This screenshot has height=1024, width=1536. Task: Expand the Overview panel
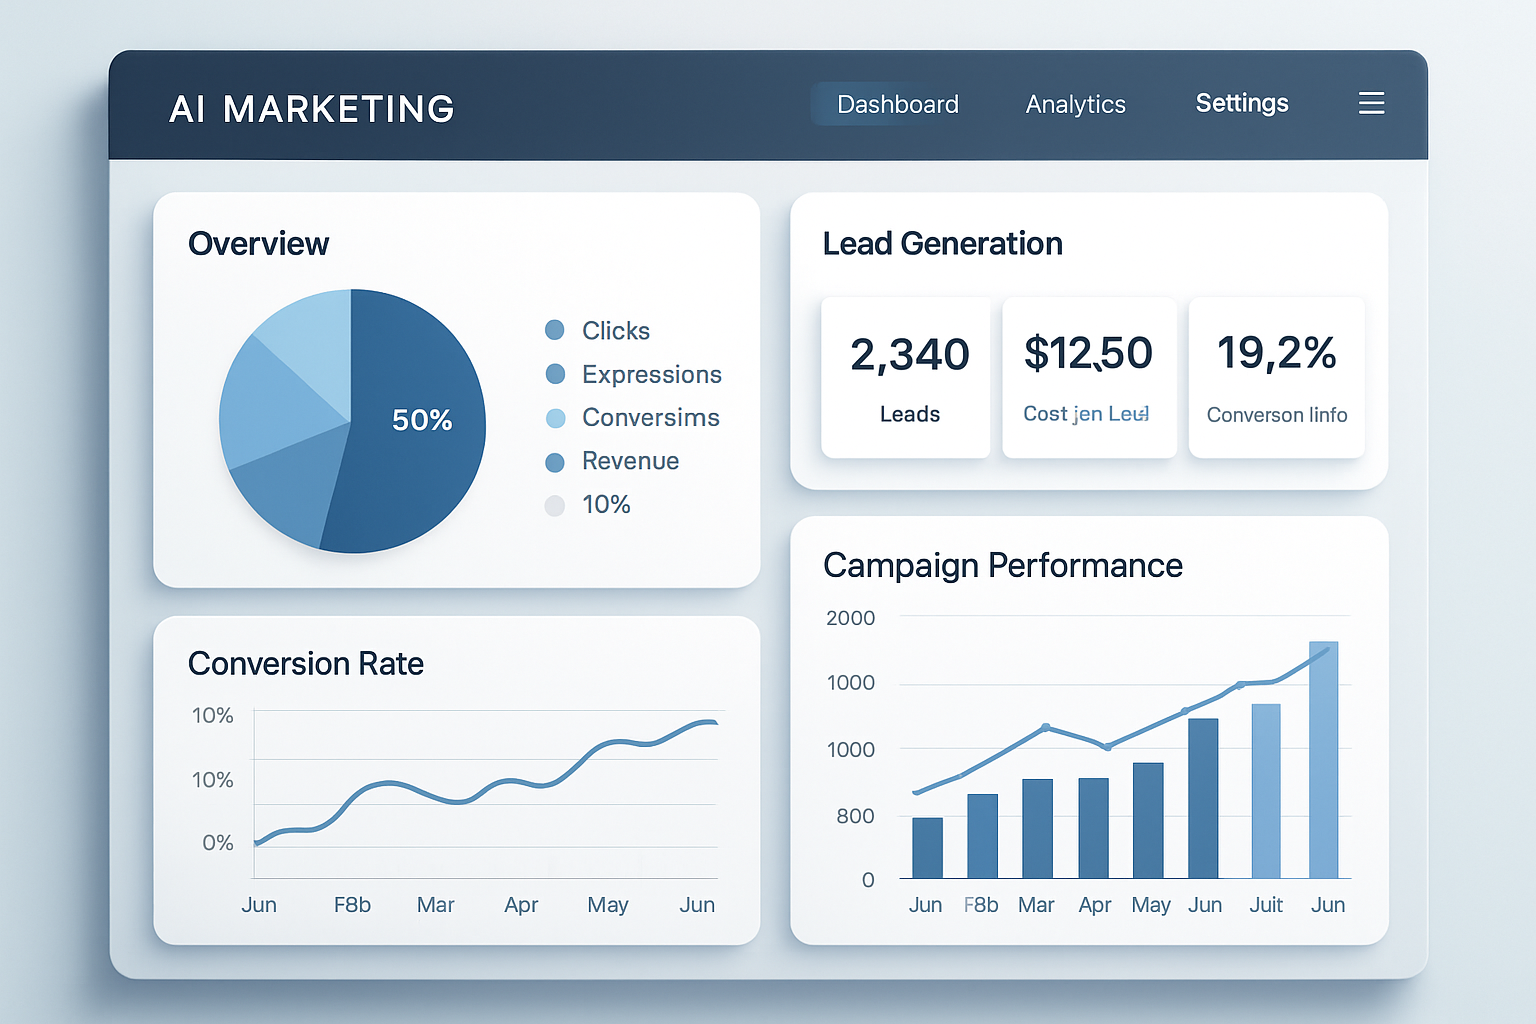[258, 243]
